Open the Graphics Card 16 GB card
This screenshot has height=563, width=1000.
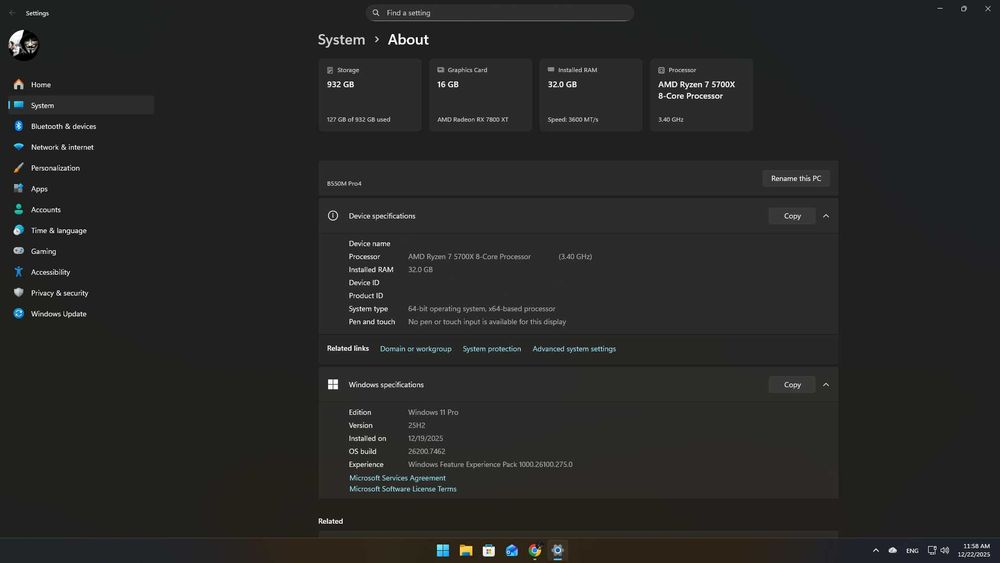point(480,95)
